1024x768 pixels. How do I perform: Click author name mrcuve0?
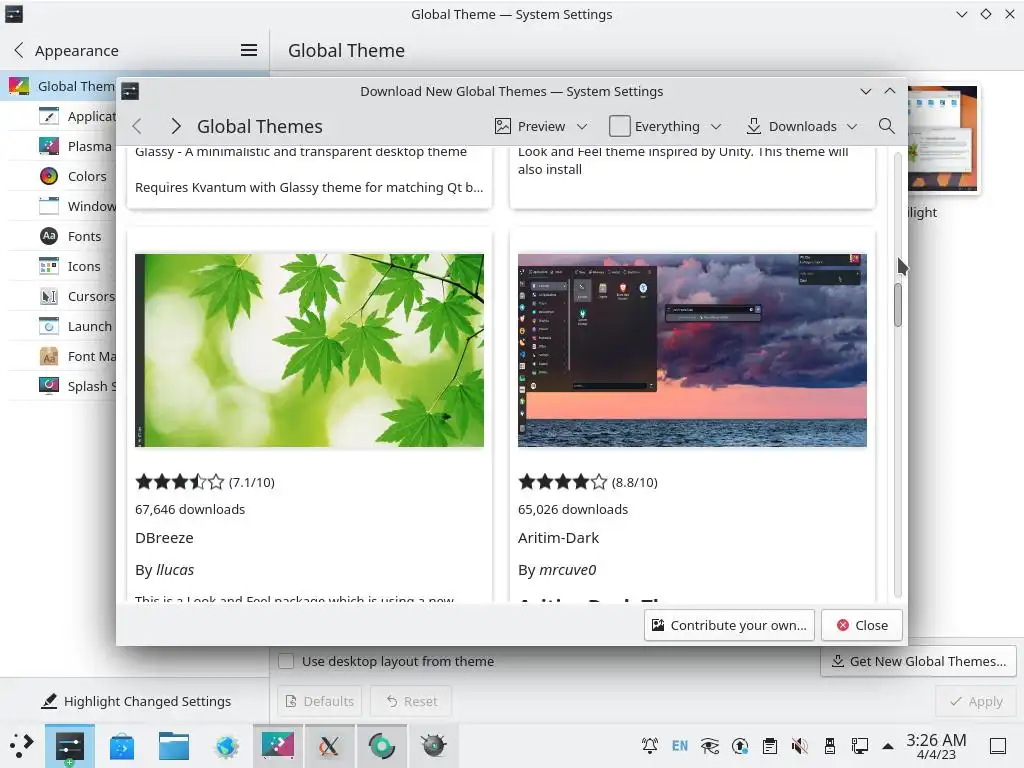(x=568, y=570)
